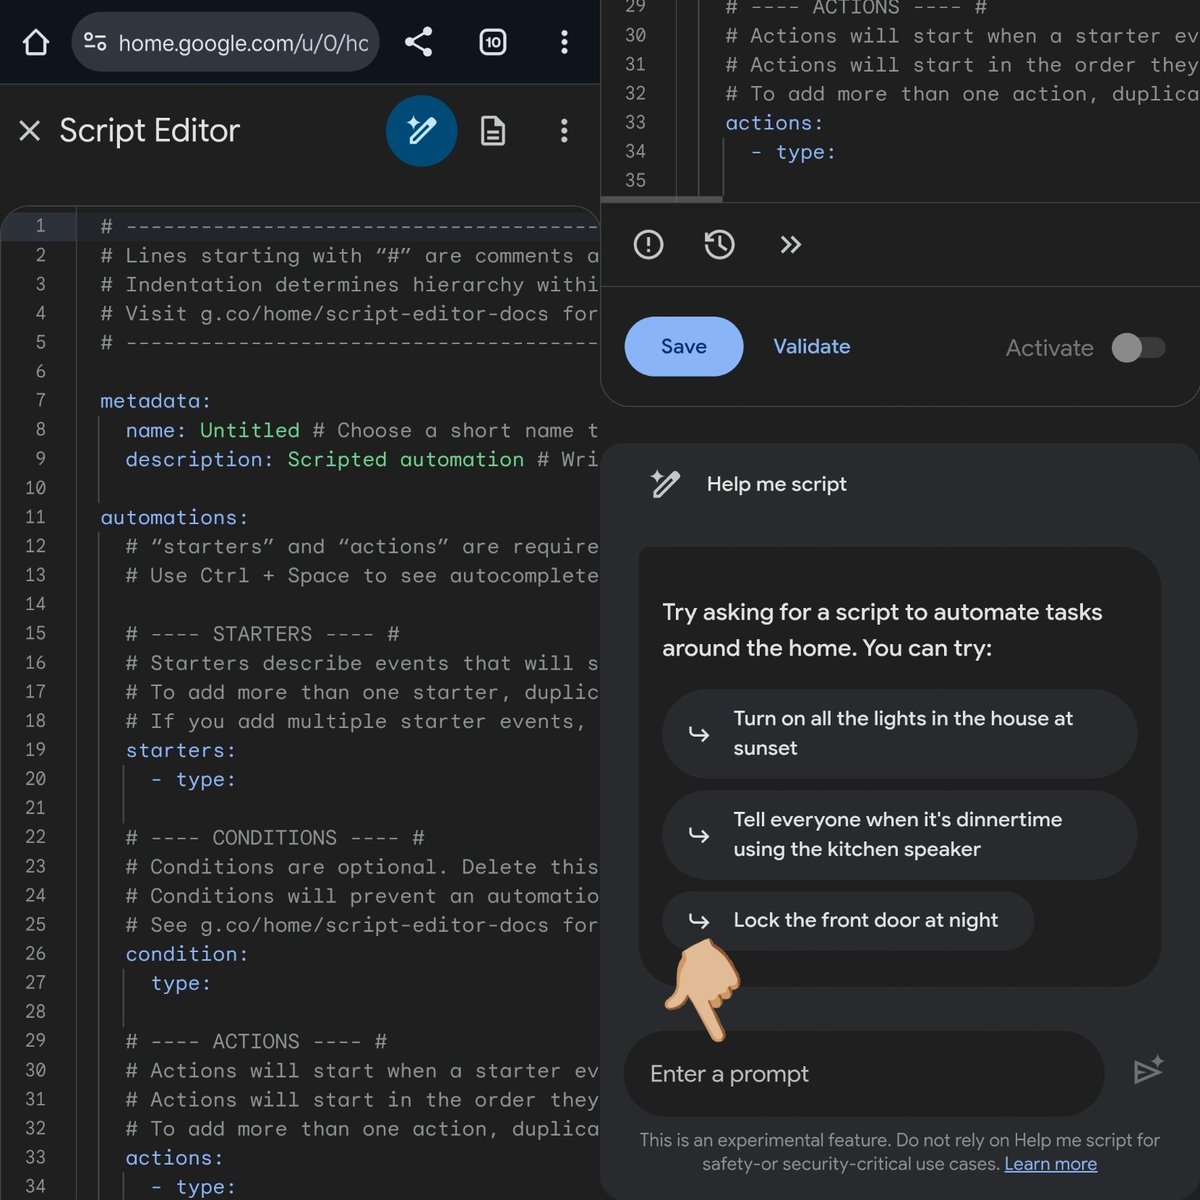Tap the share icon in browser toolbar
The image size is (1200, 1200).
pos(418,42)
